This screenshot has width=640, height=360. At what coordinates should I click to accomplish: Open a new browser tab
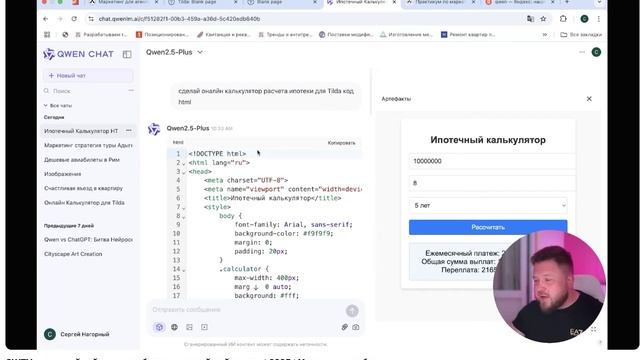567,2
